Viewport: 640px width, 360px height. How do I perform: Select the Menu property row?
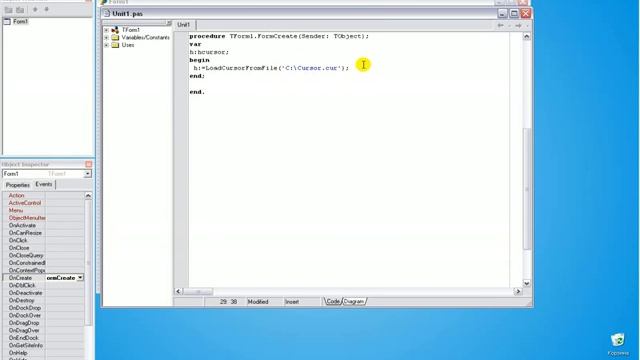pyautogui.click(x=44, y=210)
